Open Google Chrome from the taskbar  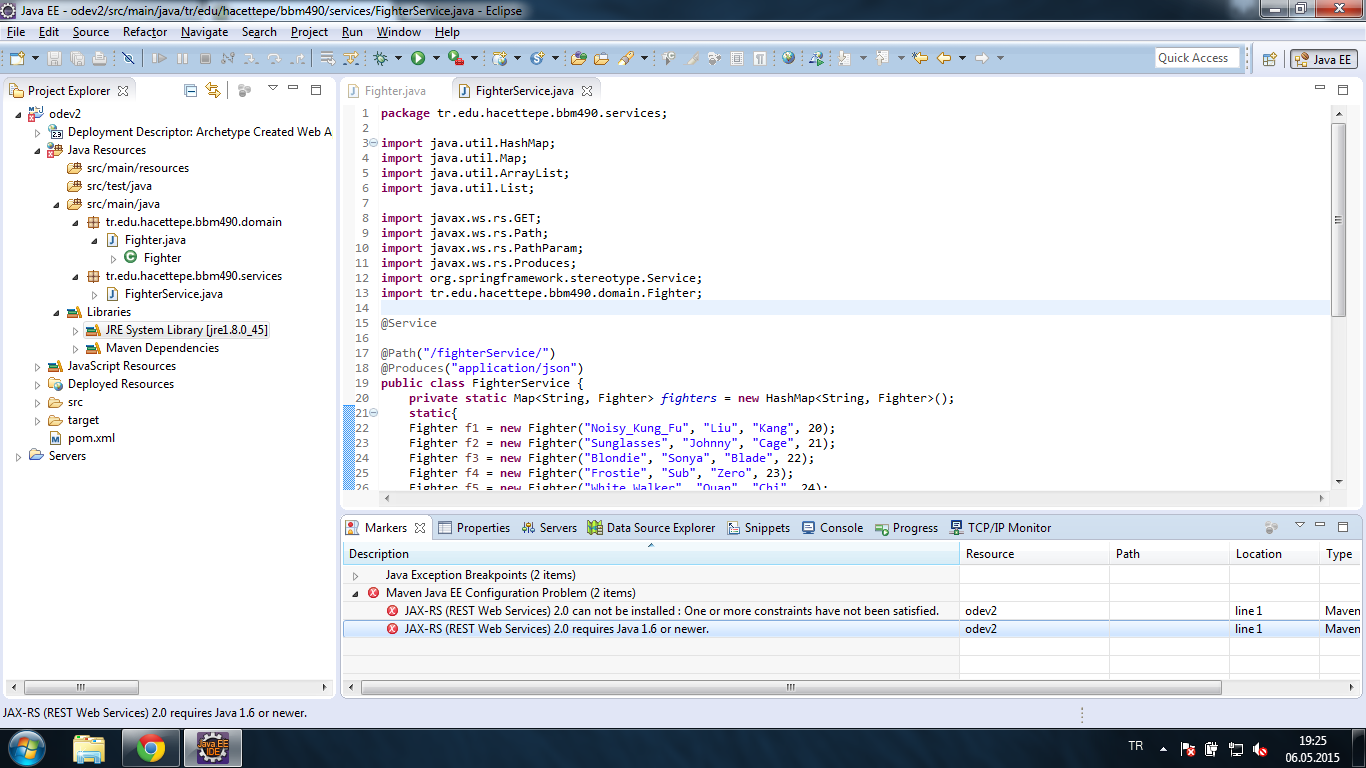151,748
